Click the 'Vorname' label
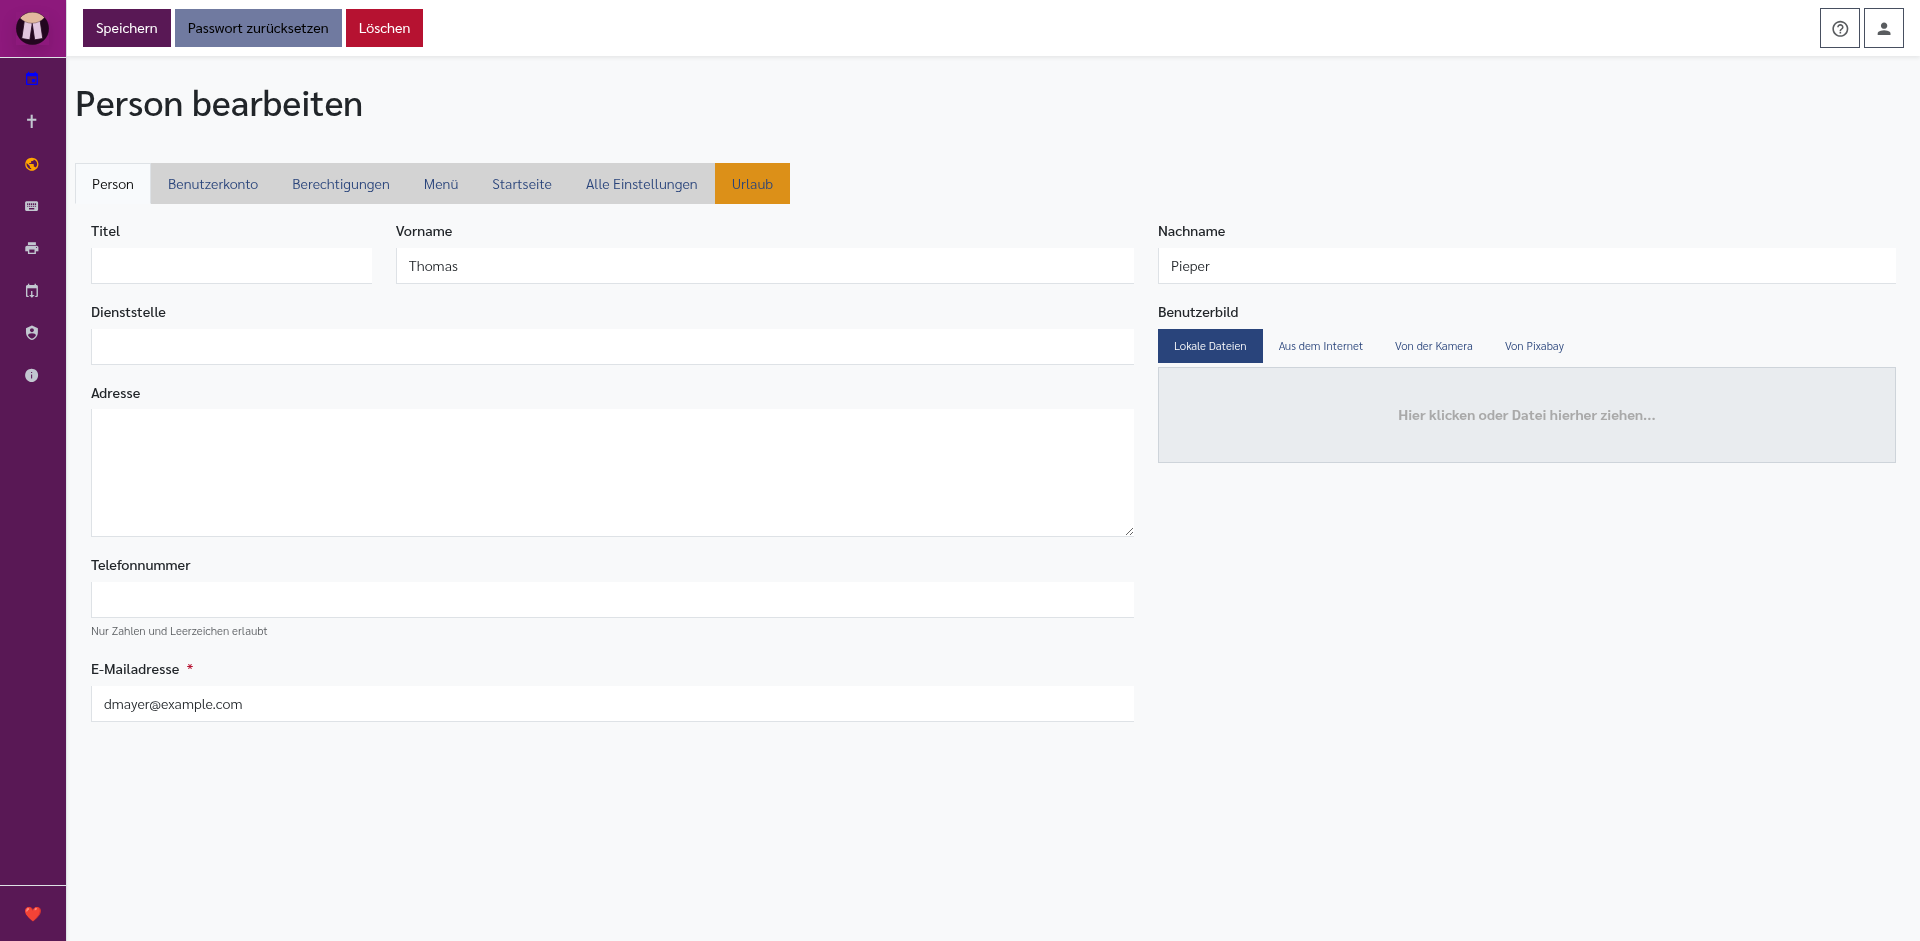The image size is (1920, 941). 424,231
